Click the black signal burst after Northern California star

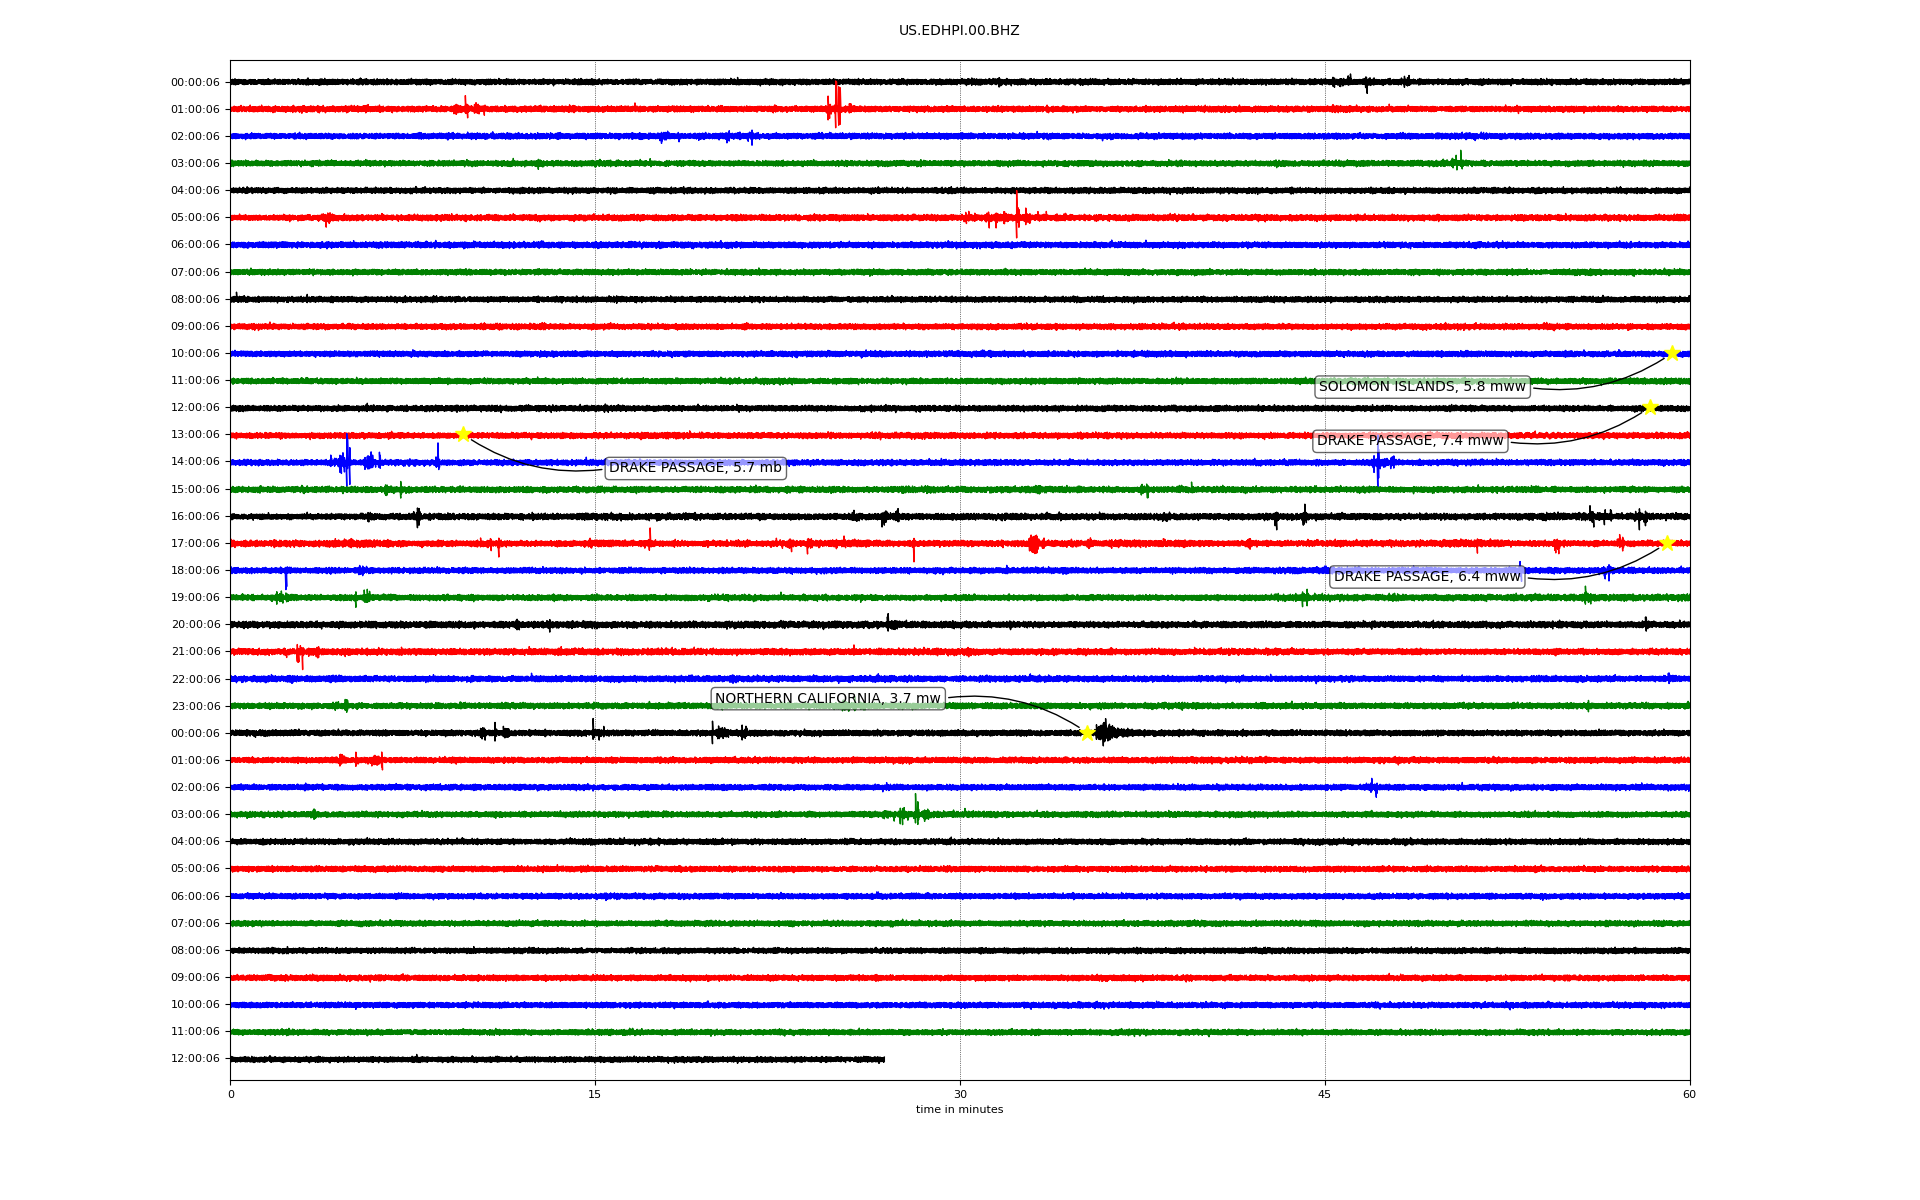coord(1110,733)
